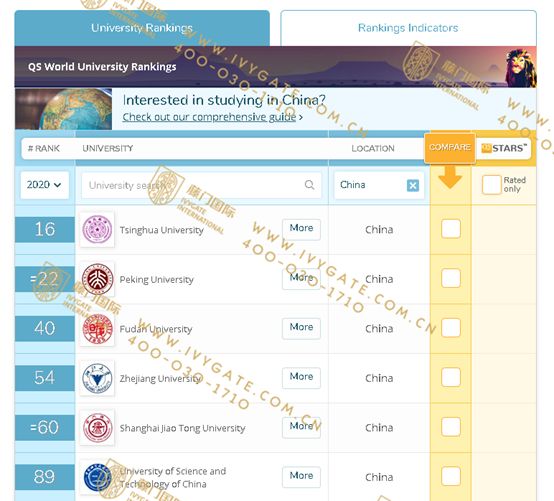Check compare box for Fudan University
The height and width of the screenshot is (501, 554).
[451, 328]
